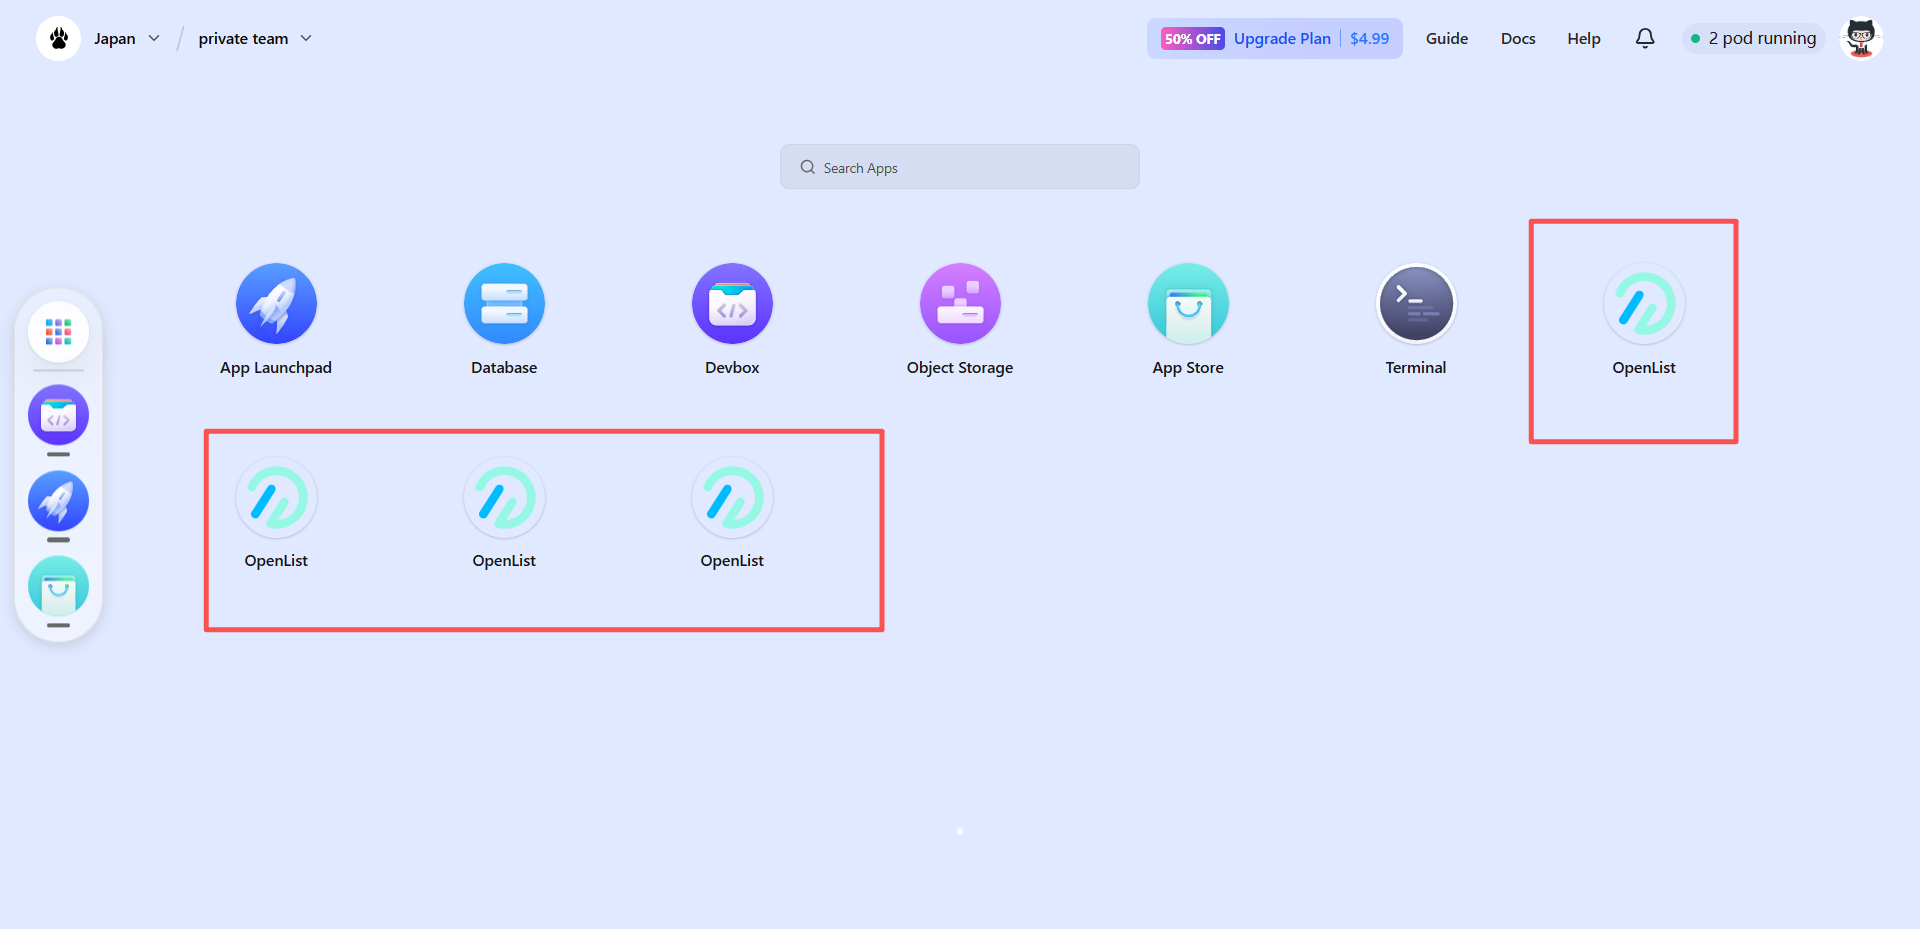
Task: Click the Help link
Action: pyautogui.click(x=1583, y=38)
